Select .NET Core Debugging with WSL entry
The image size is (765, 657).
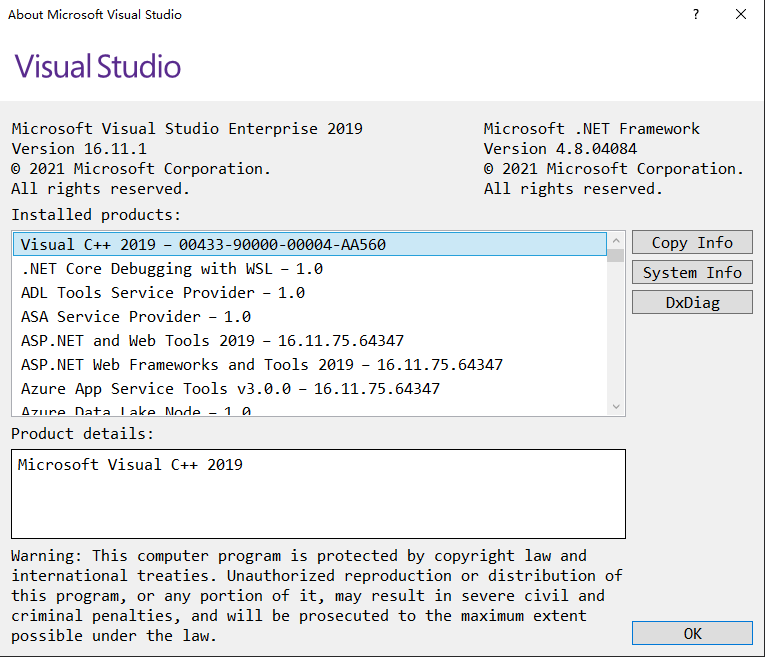pyautogui.click(x=172, y=268)
